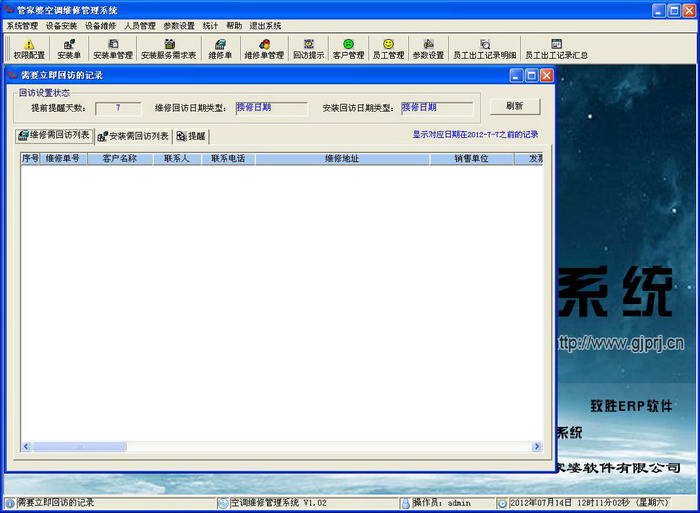This screenshot has height=513, width=700.
Task: Open the 人员管理 menu
Action: 140,26
